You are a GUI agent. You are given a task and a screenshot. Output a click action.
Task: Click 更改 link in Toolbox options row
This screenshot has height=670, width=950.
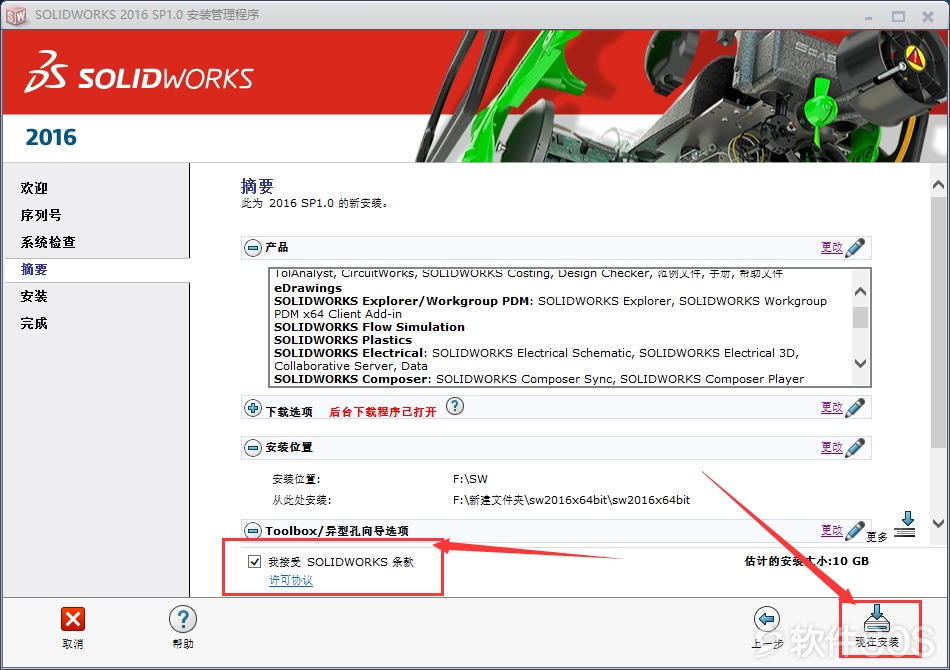(x=831, y=531)
